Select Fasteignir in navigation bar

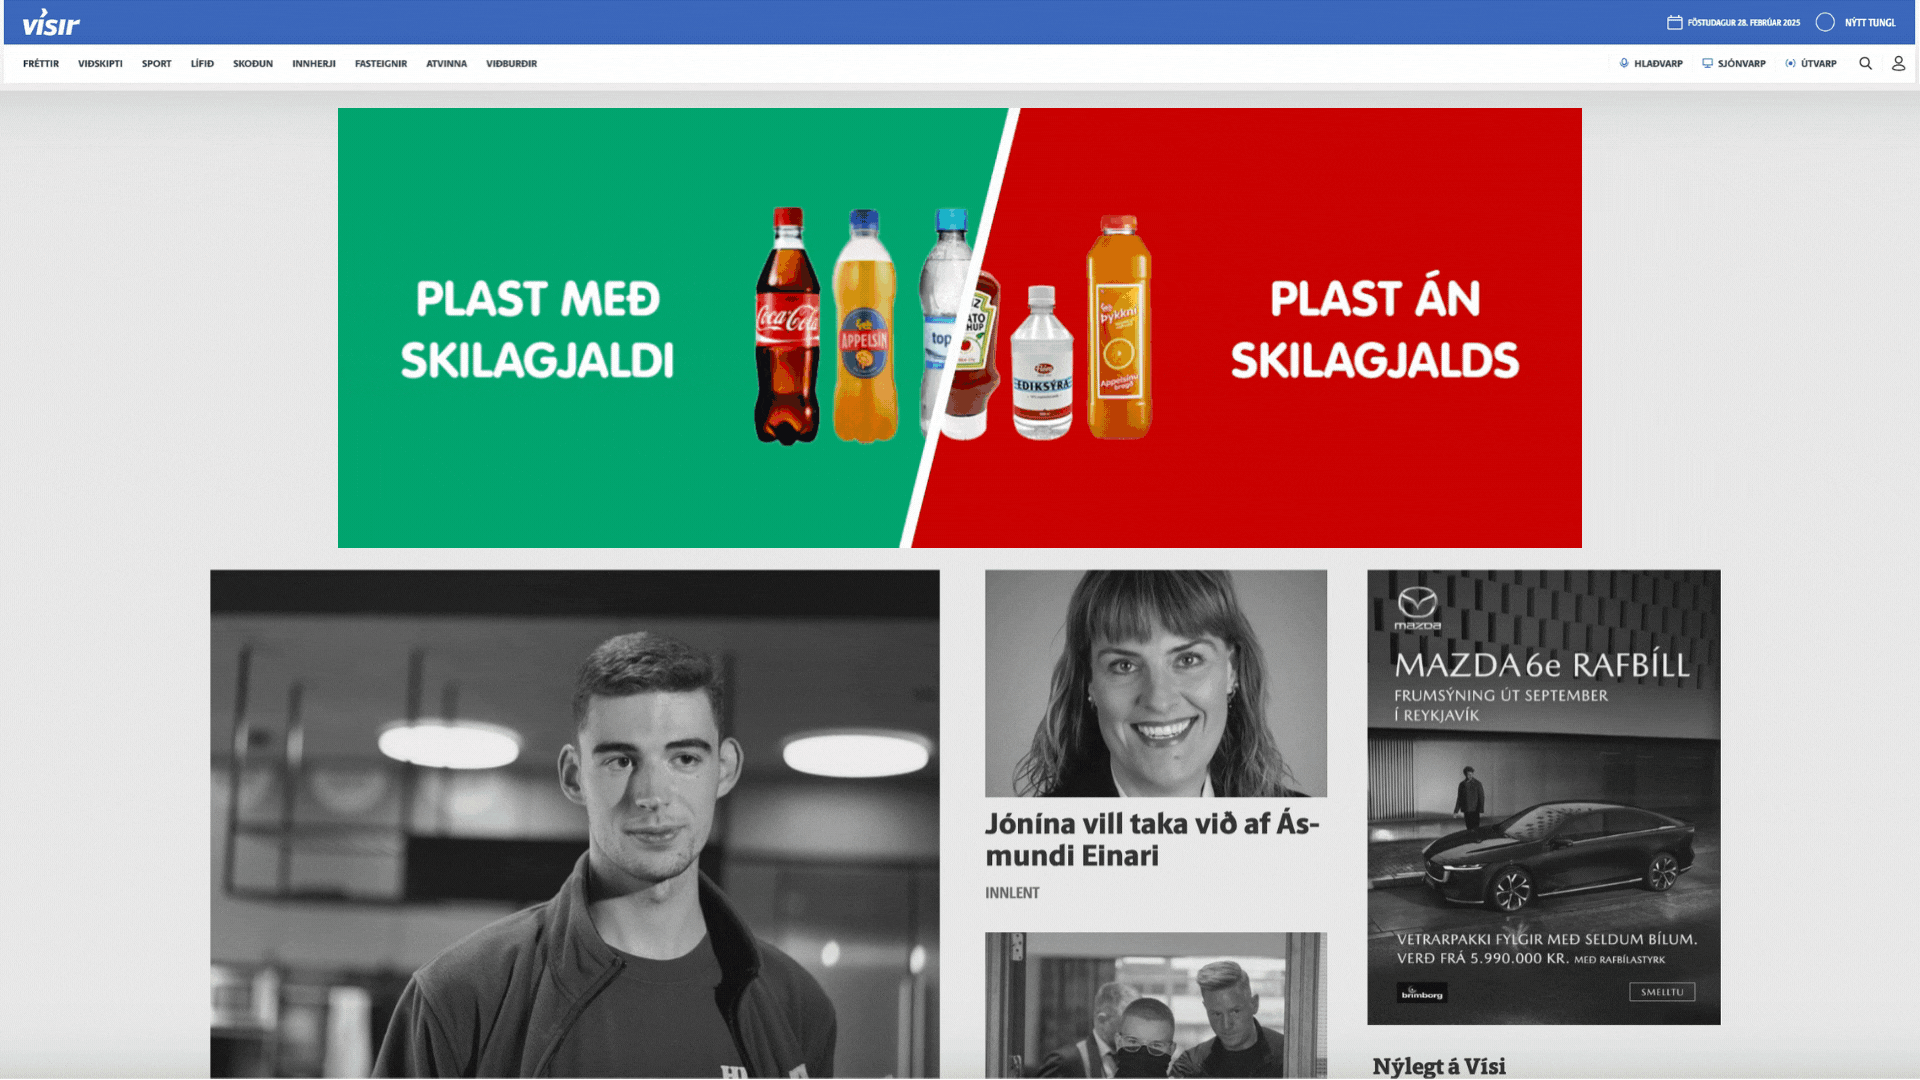380,63
